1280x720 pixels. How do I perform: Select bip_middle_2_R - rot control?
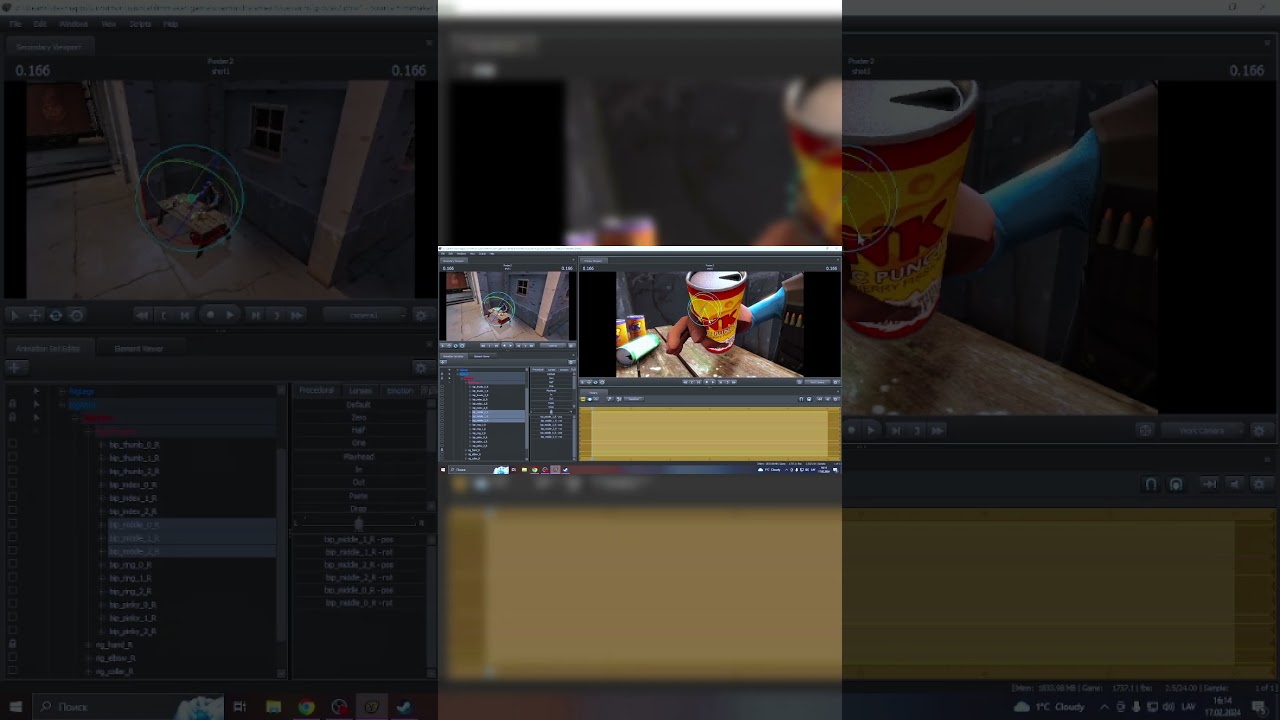coord(358,577)
